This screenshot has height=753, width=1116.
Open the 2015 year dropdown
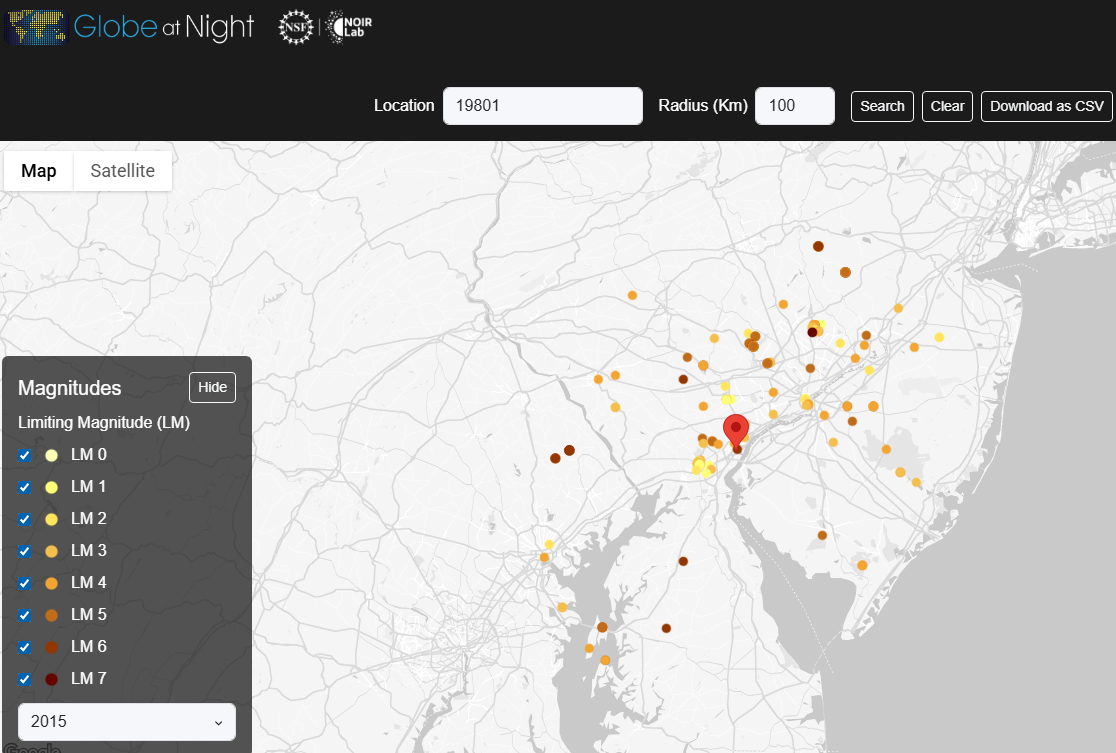tap(127, 722)
